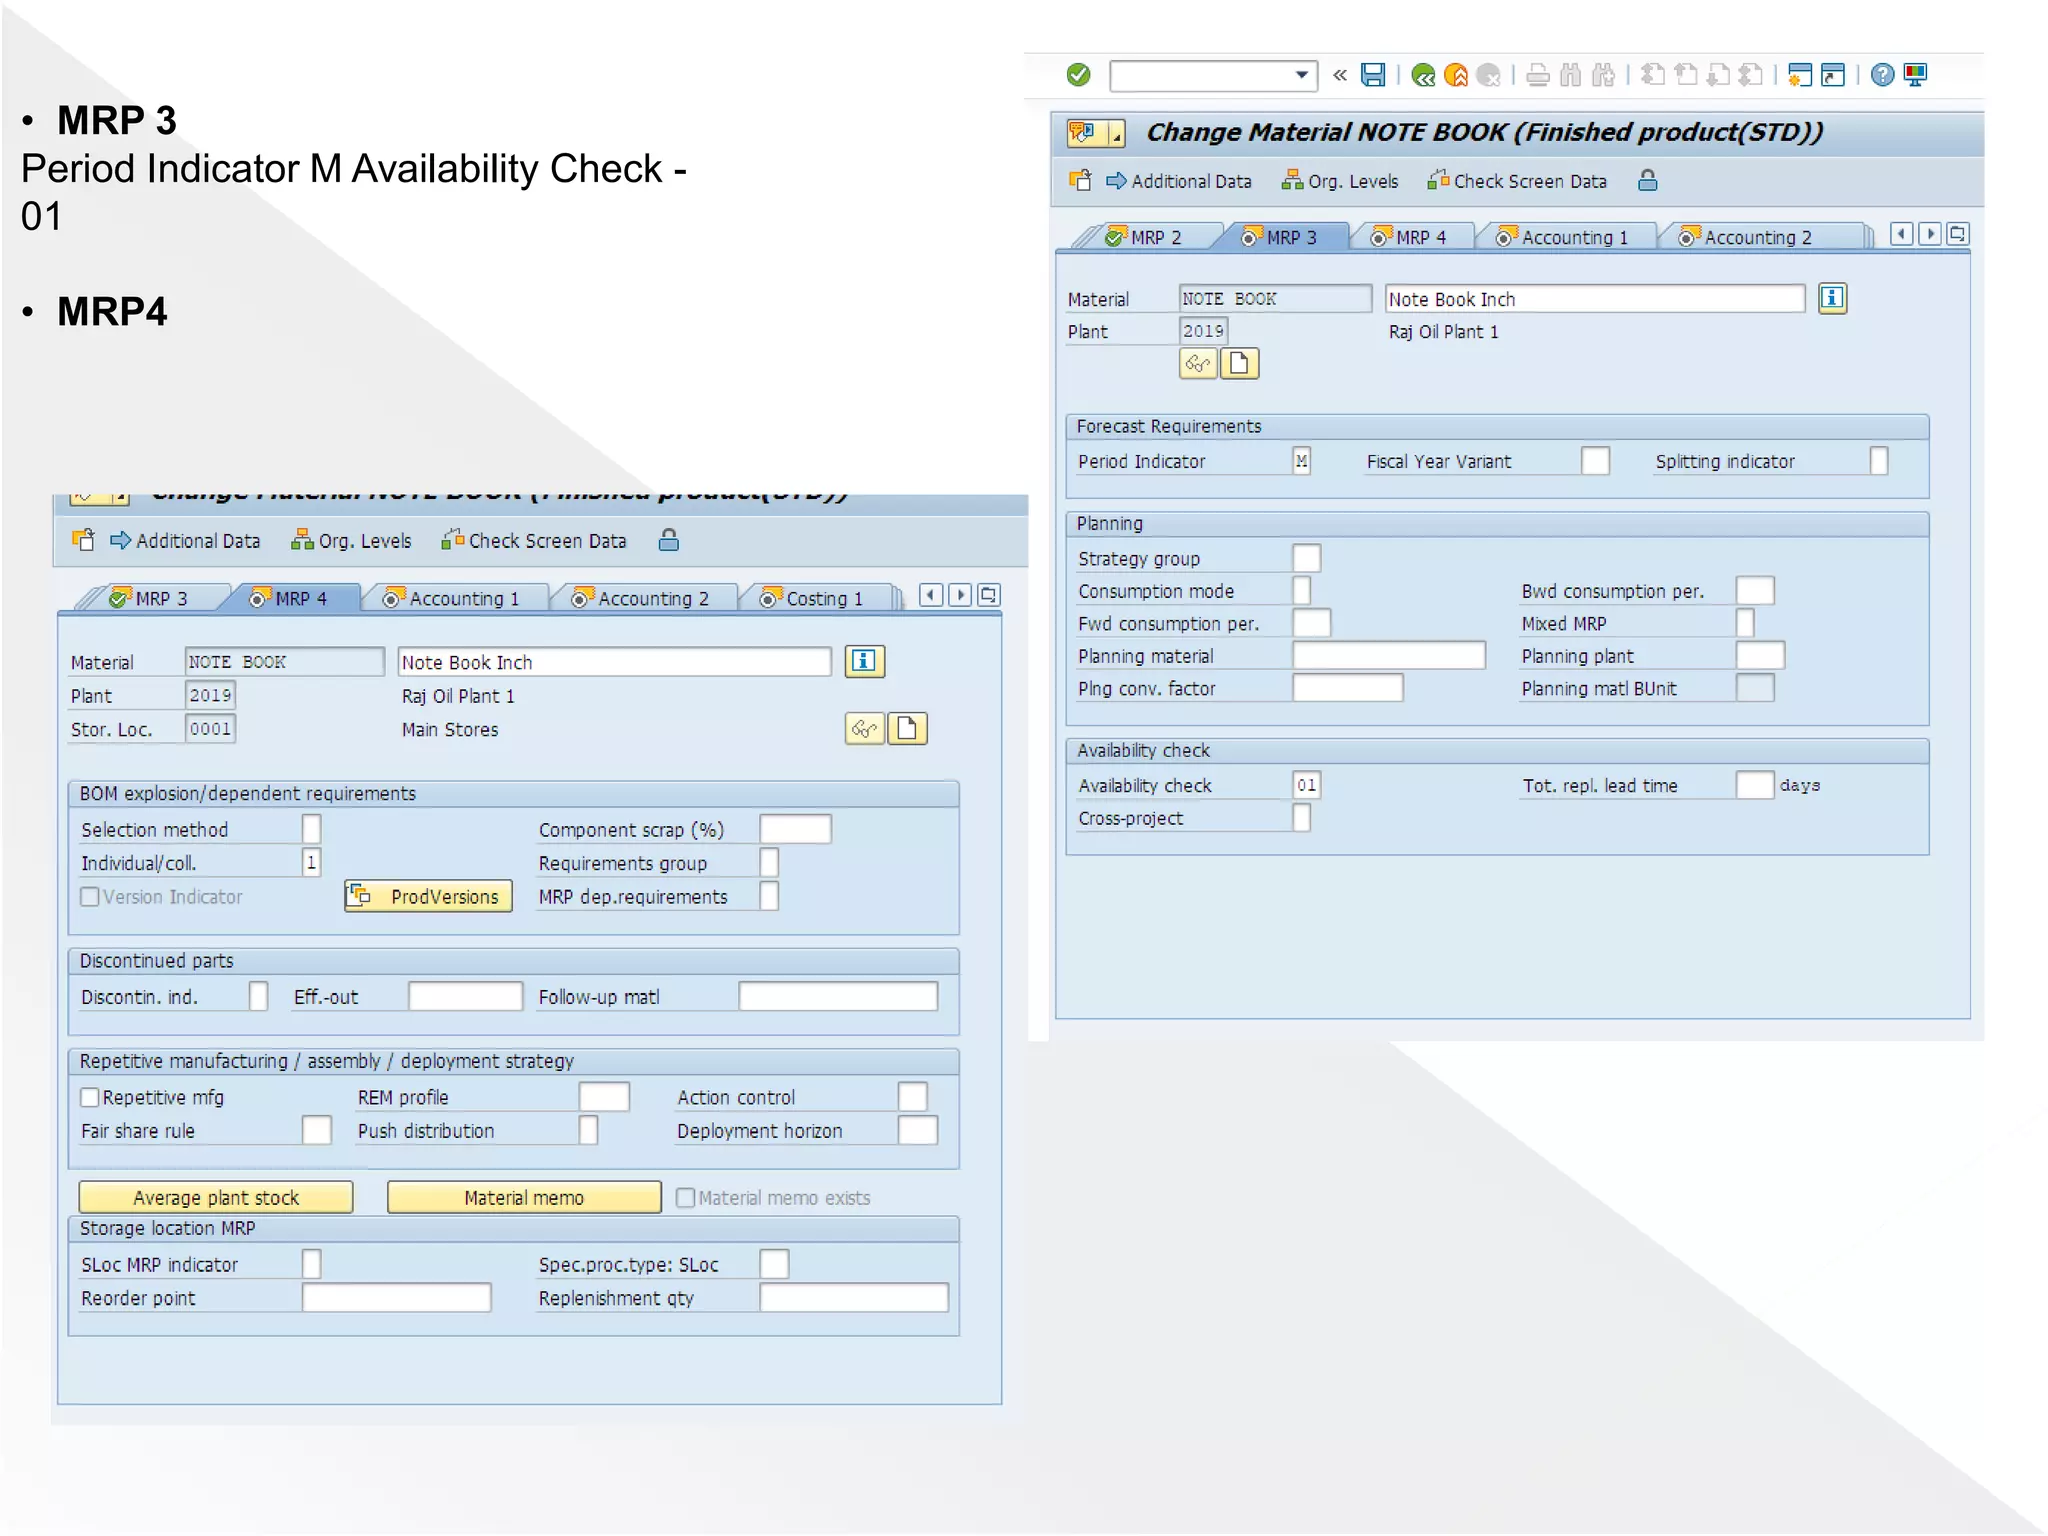Switch to the Accounting 2 tab in the MRP 3 window

[1757, 238]
